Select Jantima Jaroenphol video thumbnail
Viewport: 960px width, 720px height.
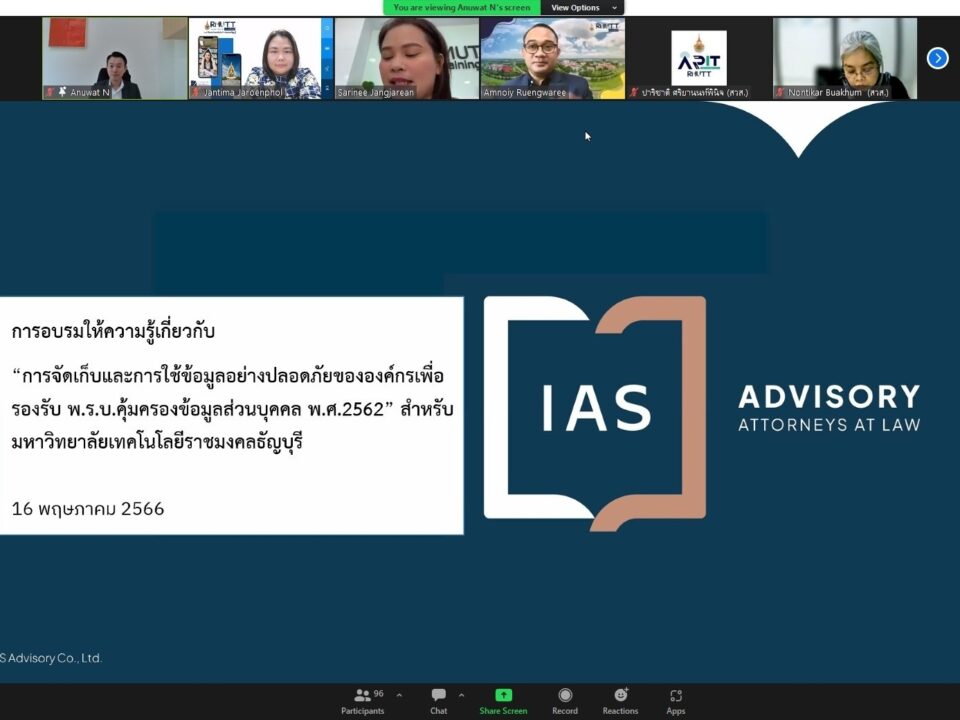(x=261, y=58)
